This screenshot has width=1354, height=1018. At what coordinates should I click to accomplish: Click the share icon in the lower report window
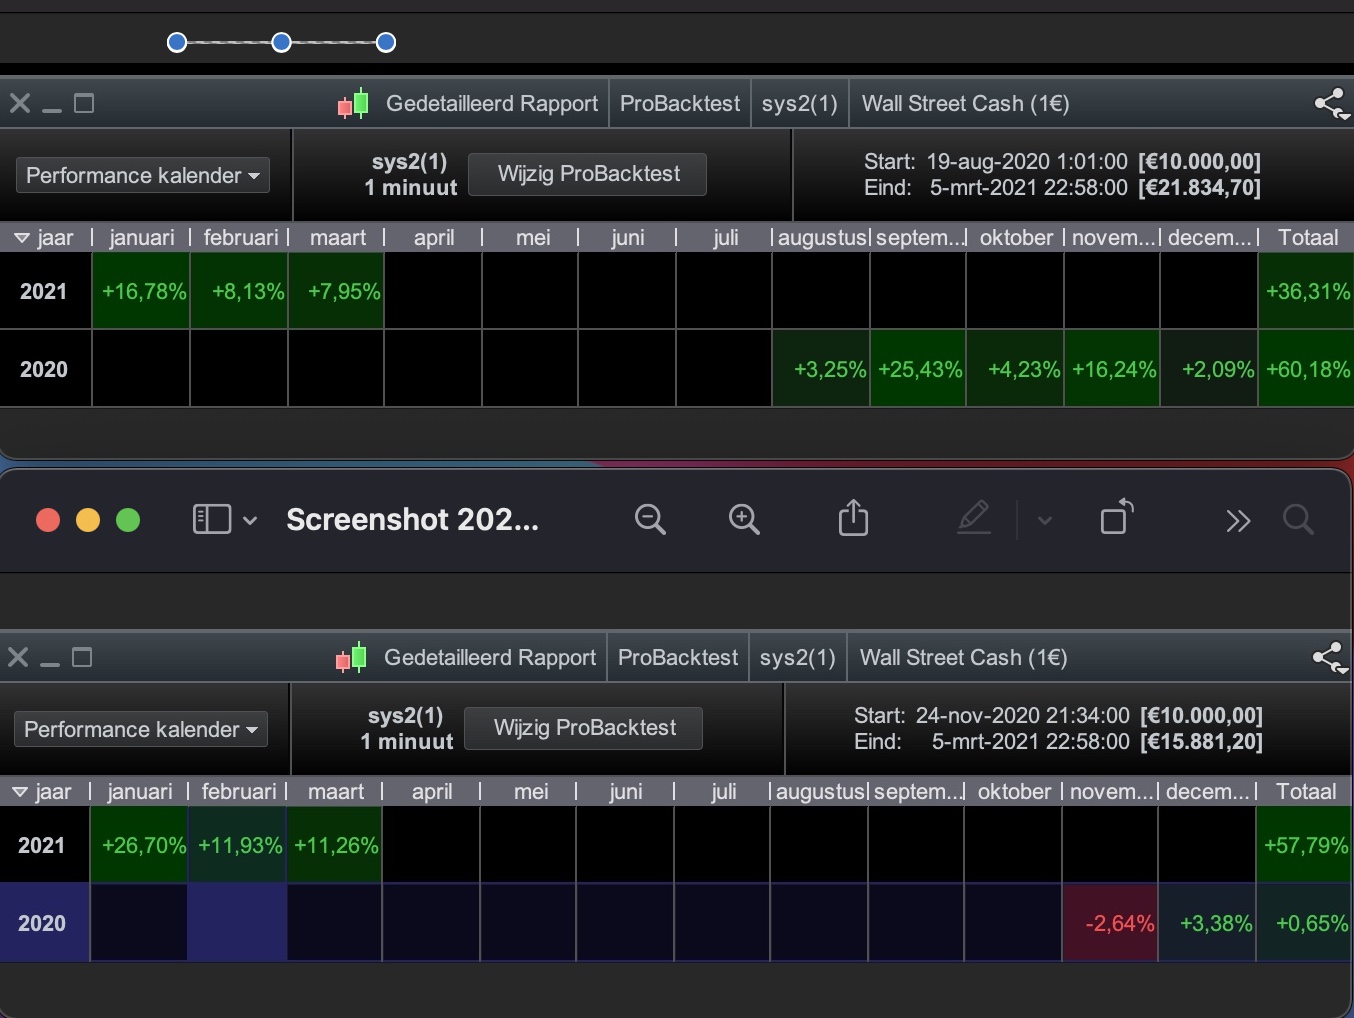click(1329, 657)
